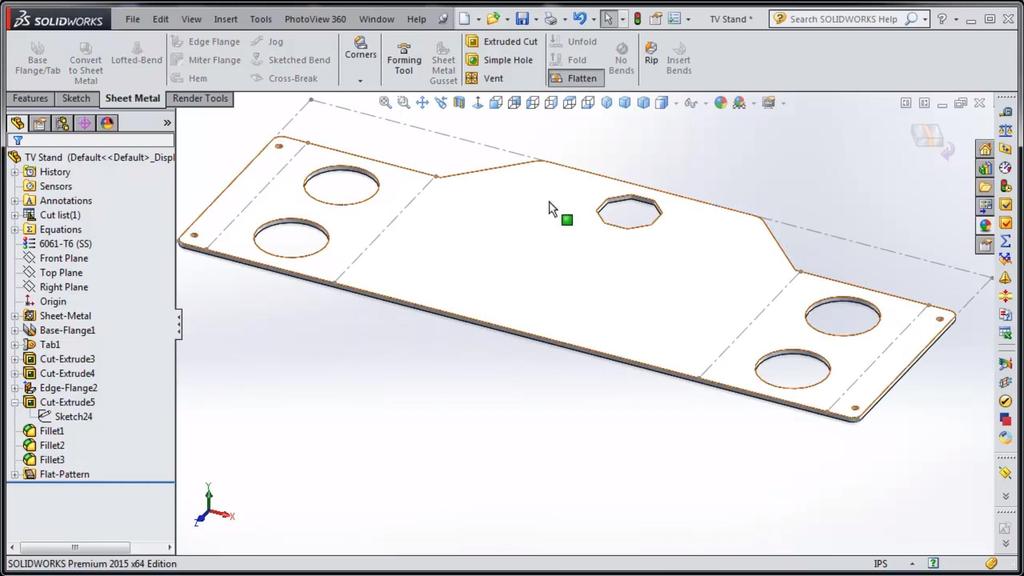The width and height of the screenshot is (1024, 576).
Task: Open the Tools menu
Action: click(x=261, y=19)
